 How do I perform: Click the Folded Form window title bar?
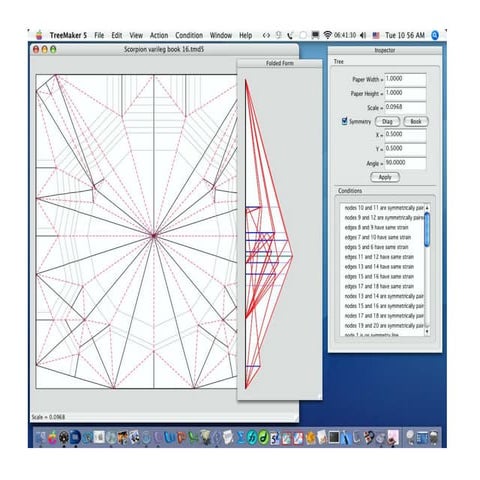coord(279,63)
